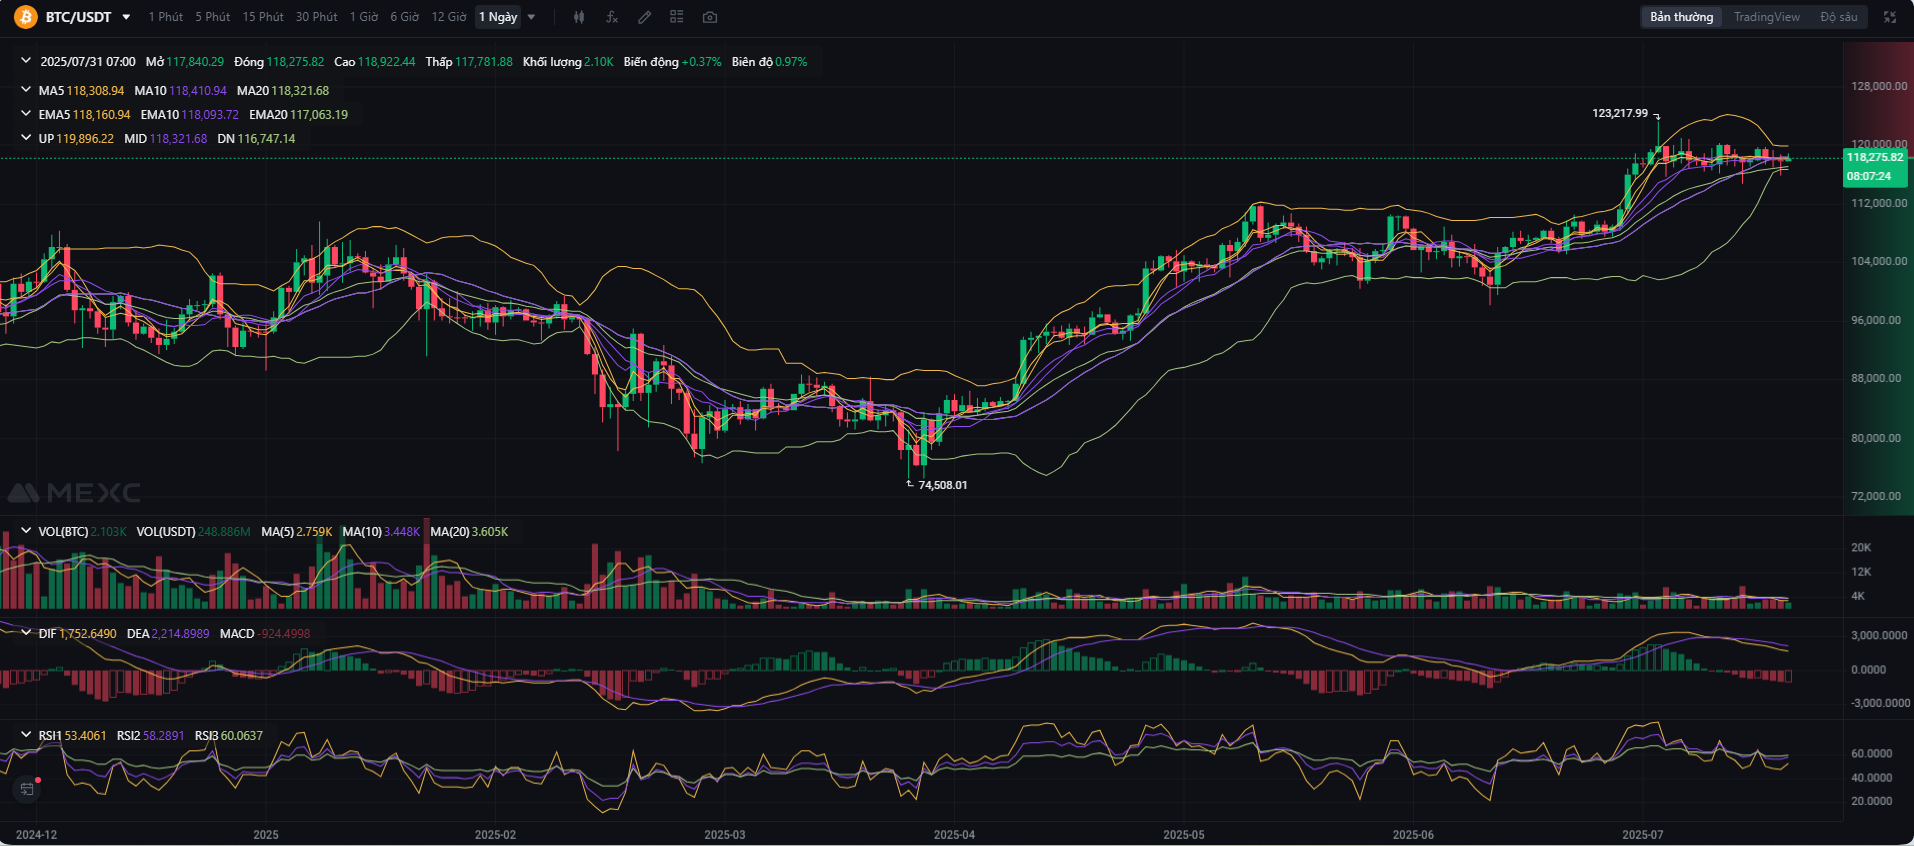Select the pencil drawing tool icon
Image resolution: width=1914 pixels, height=846 pixels.
(645, 17)
